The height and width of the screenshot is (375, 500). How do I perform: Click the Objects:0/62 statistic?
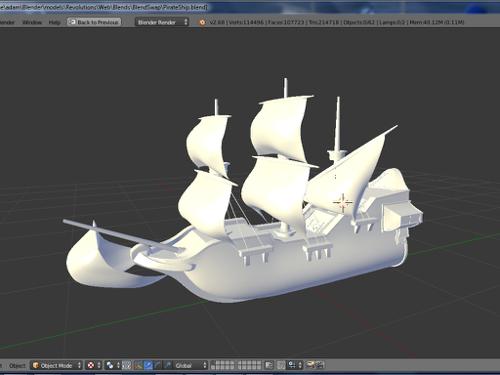click(x=359, y=22)
